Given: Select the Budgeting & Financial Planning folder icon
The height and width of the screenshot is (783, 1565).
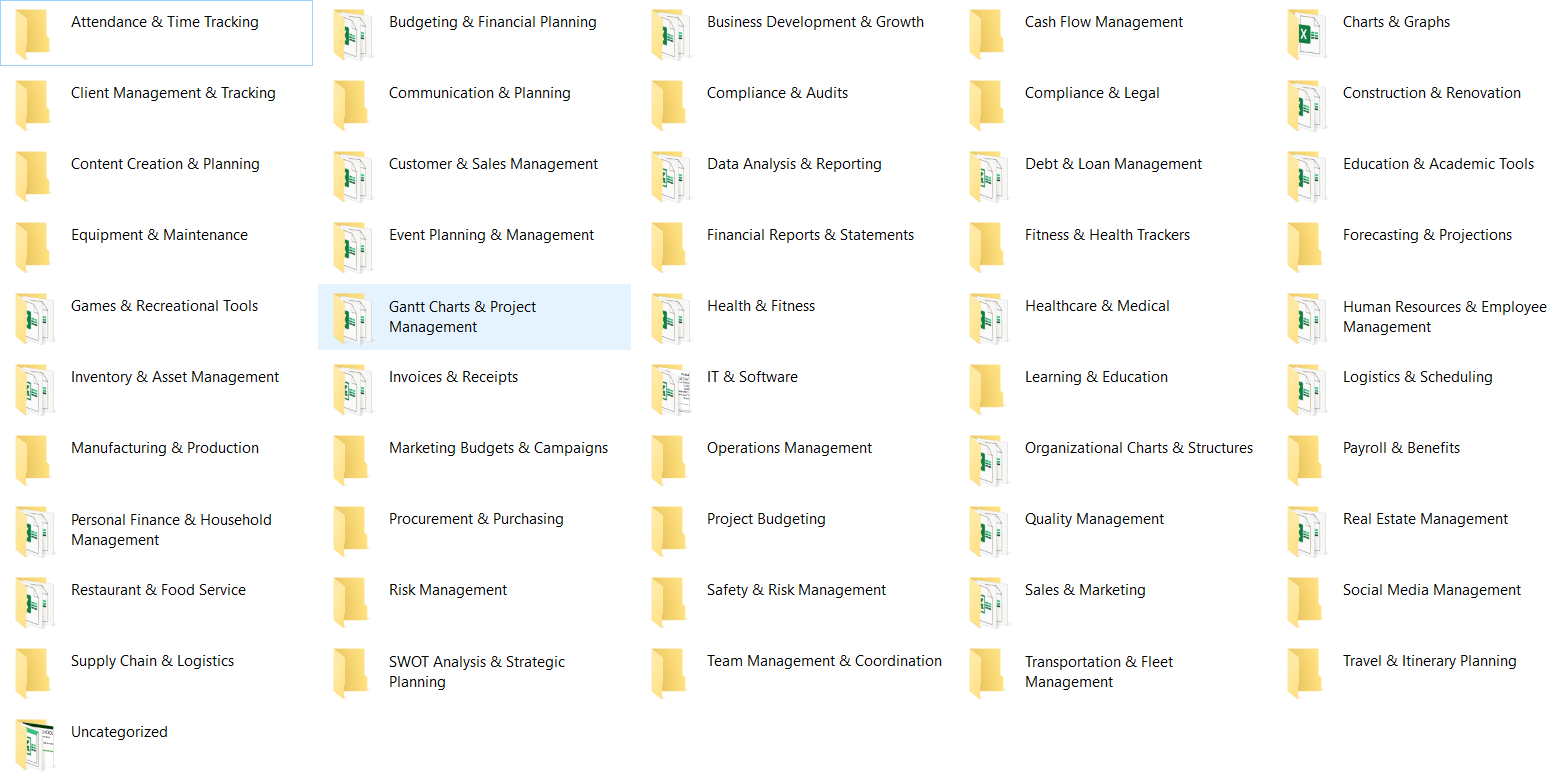Looking at the screenshot, I should click(x=351, y=34).
